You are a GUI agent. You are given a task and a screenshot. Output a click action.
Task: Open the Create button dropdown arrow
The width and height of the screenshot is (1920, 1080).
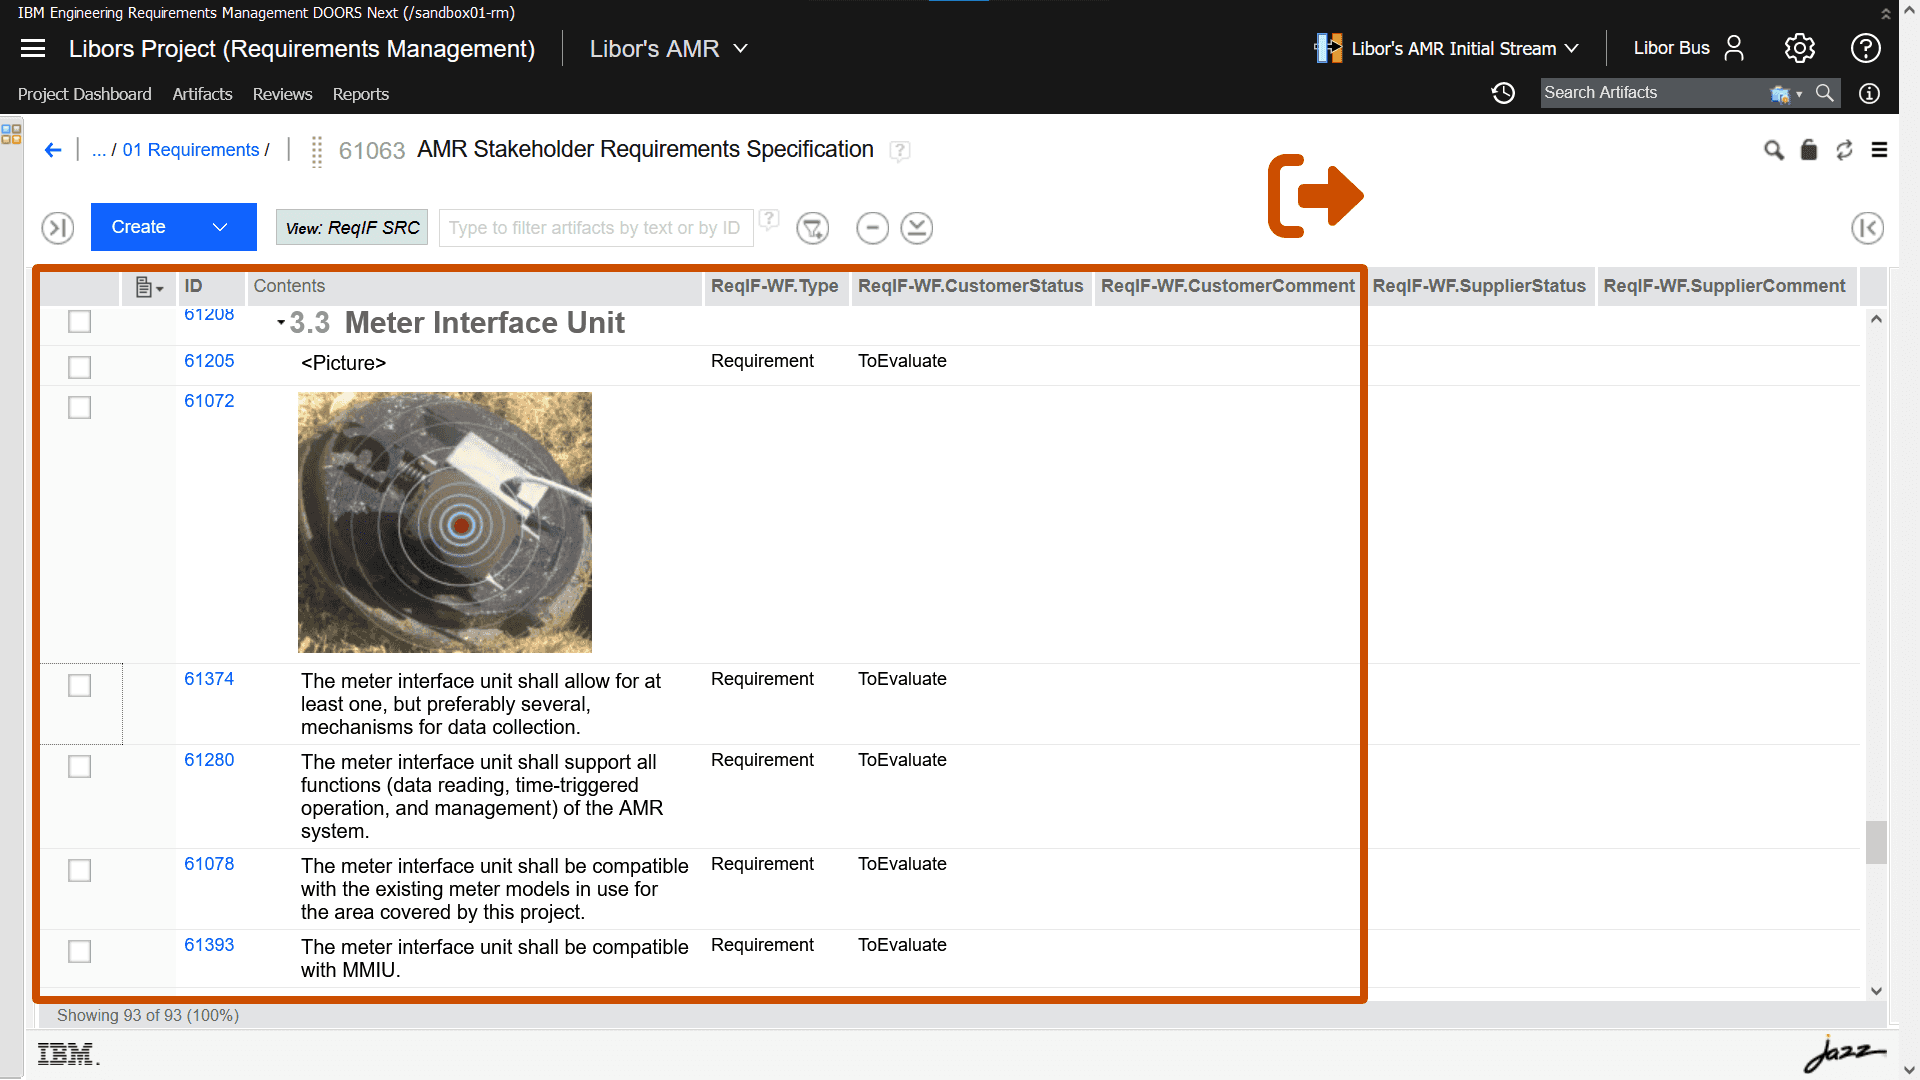(221, 228)
